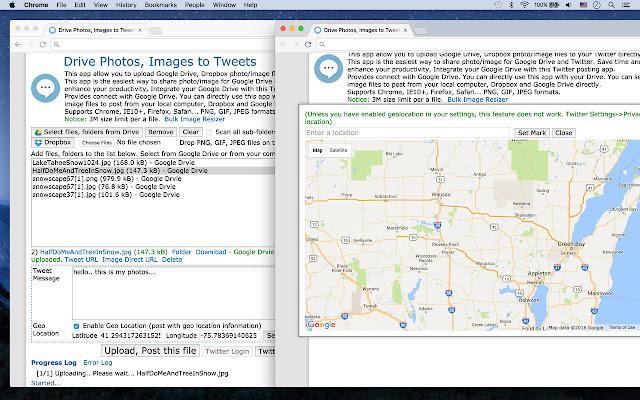Open the Tweet URL link
Image resolution: width=640 pixels, height=400 pixels.
(x=81, y=260)
